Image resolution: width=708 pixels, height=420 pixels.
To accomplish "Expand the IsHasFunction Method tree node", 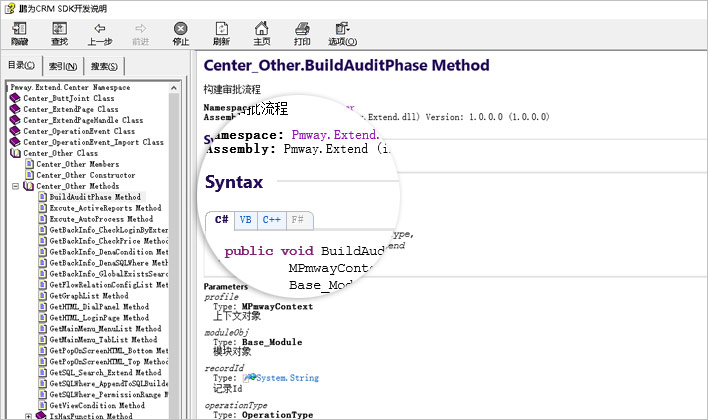I will [x=28, y=416].
